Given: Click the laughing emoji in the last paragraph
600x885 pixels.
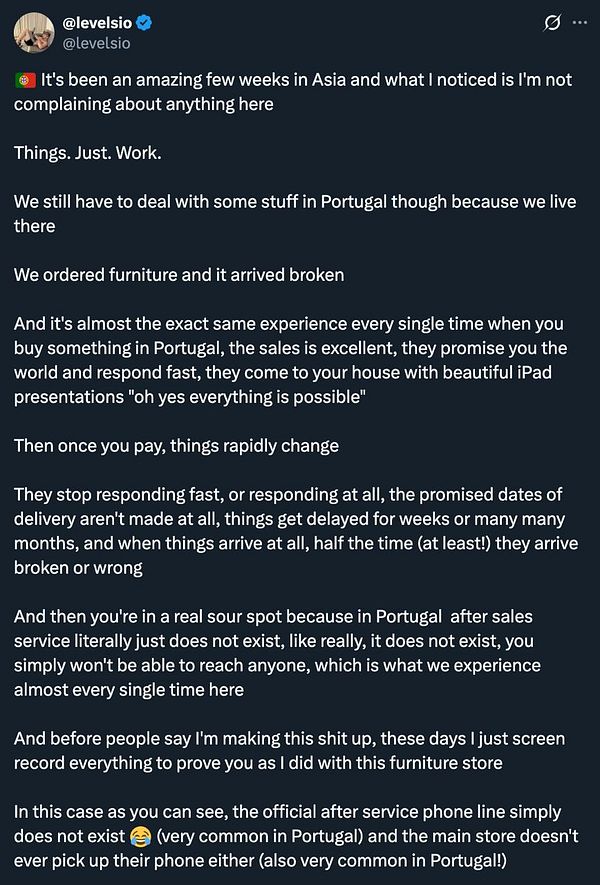Looking at the screenshot, I should tap(138, 836).
